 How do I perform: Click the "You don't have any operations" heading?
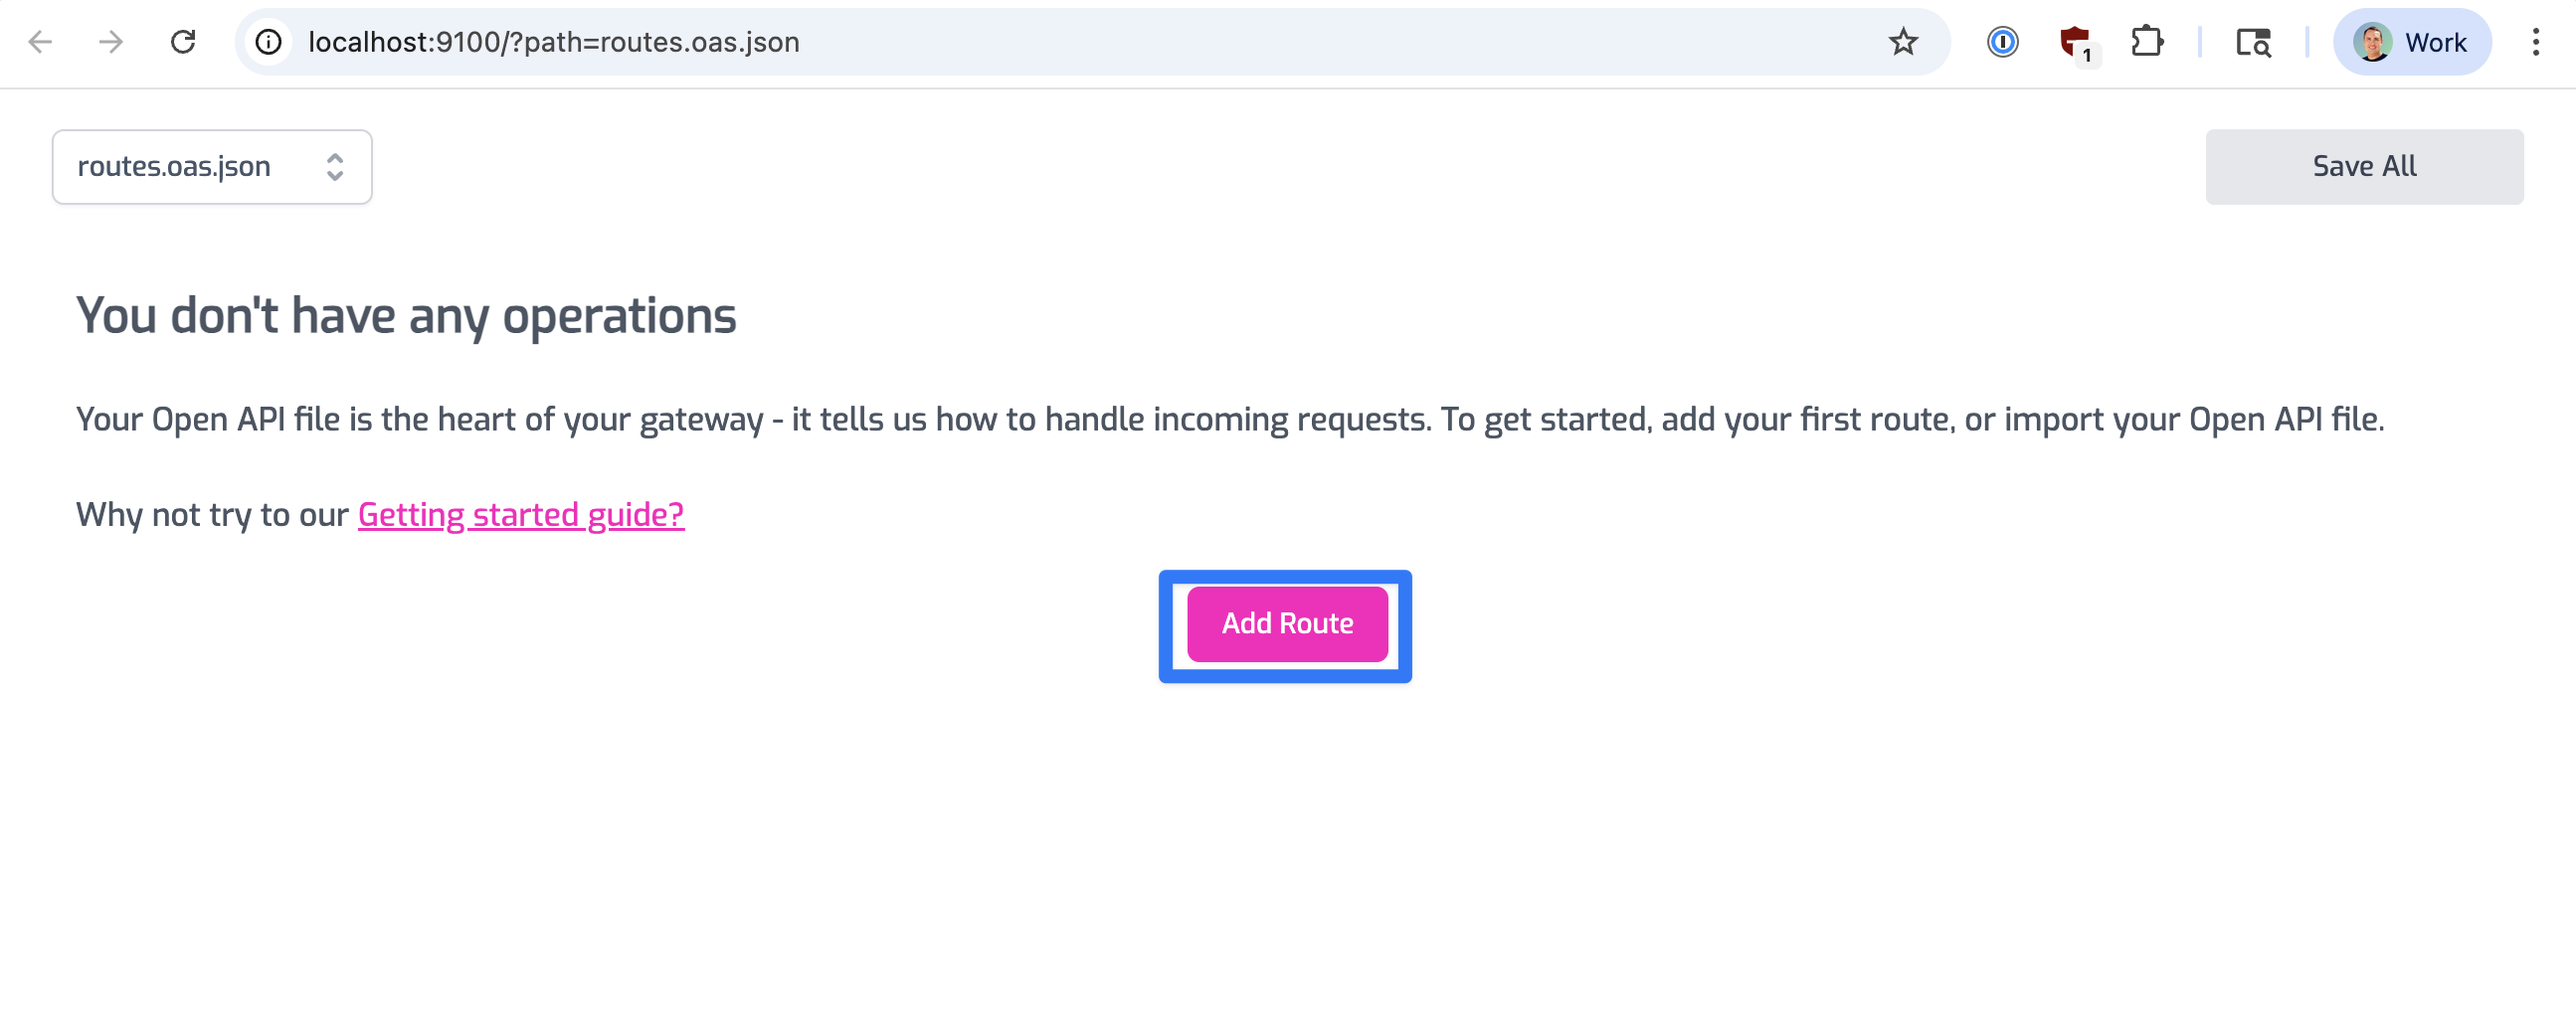[406, 316]
